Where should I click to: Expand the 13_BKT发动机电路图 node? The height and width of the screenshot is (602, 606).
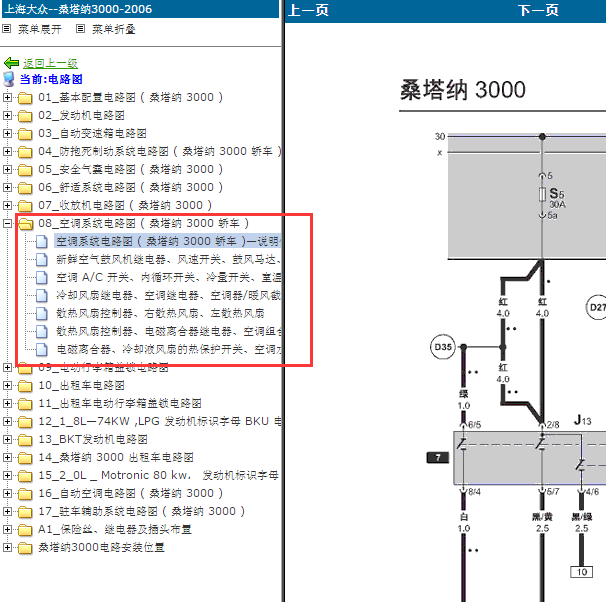(x=7, y=439)
